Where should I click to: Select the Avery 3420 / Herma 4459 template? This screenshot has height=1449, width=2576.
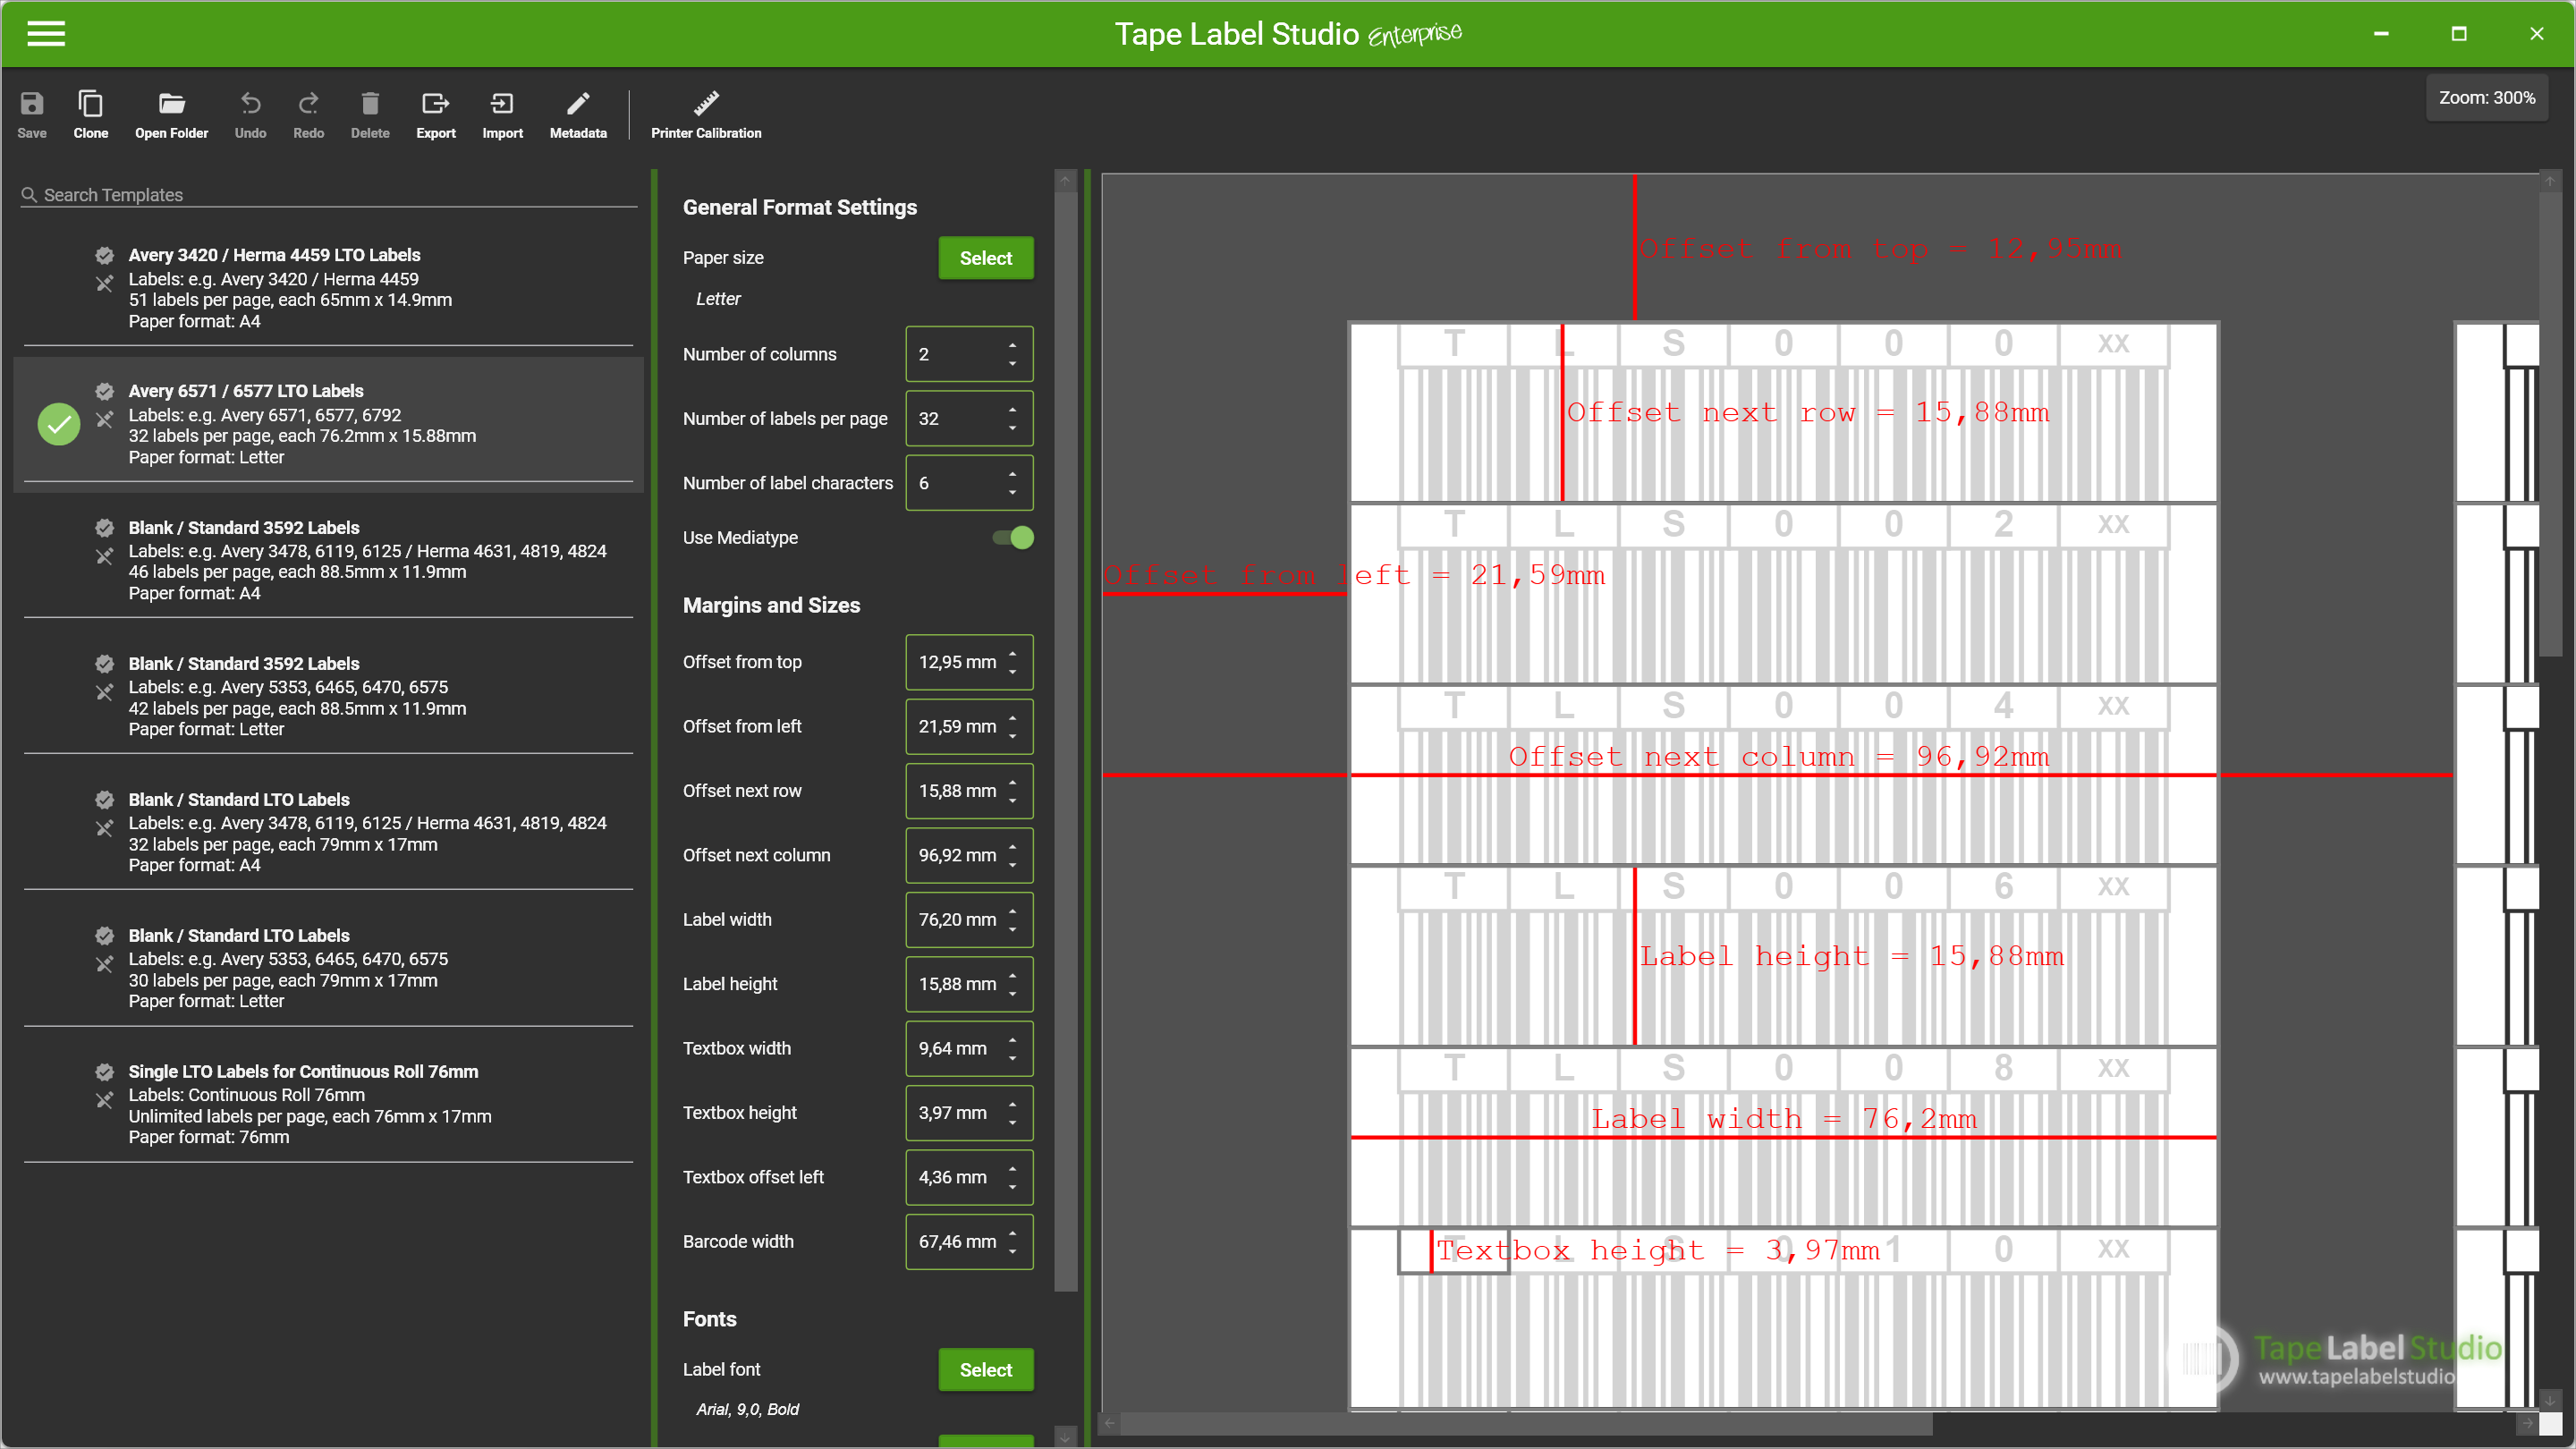tap(328, 288)
